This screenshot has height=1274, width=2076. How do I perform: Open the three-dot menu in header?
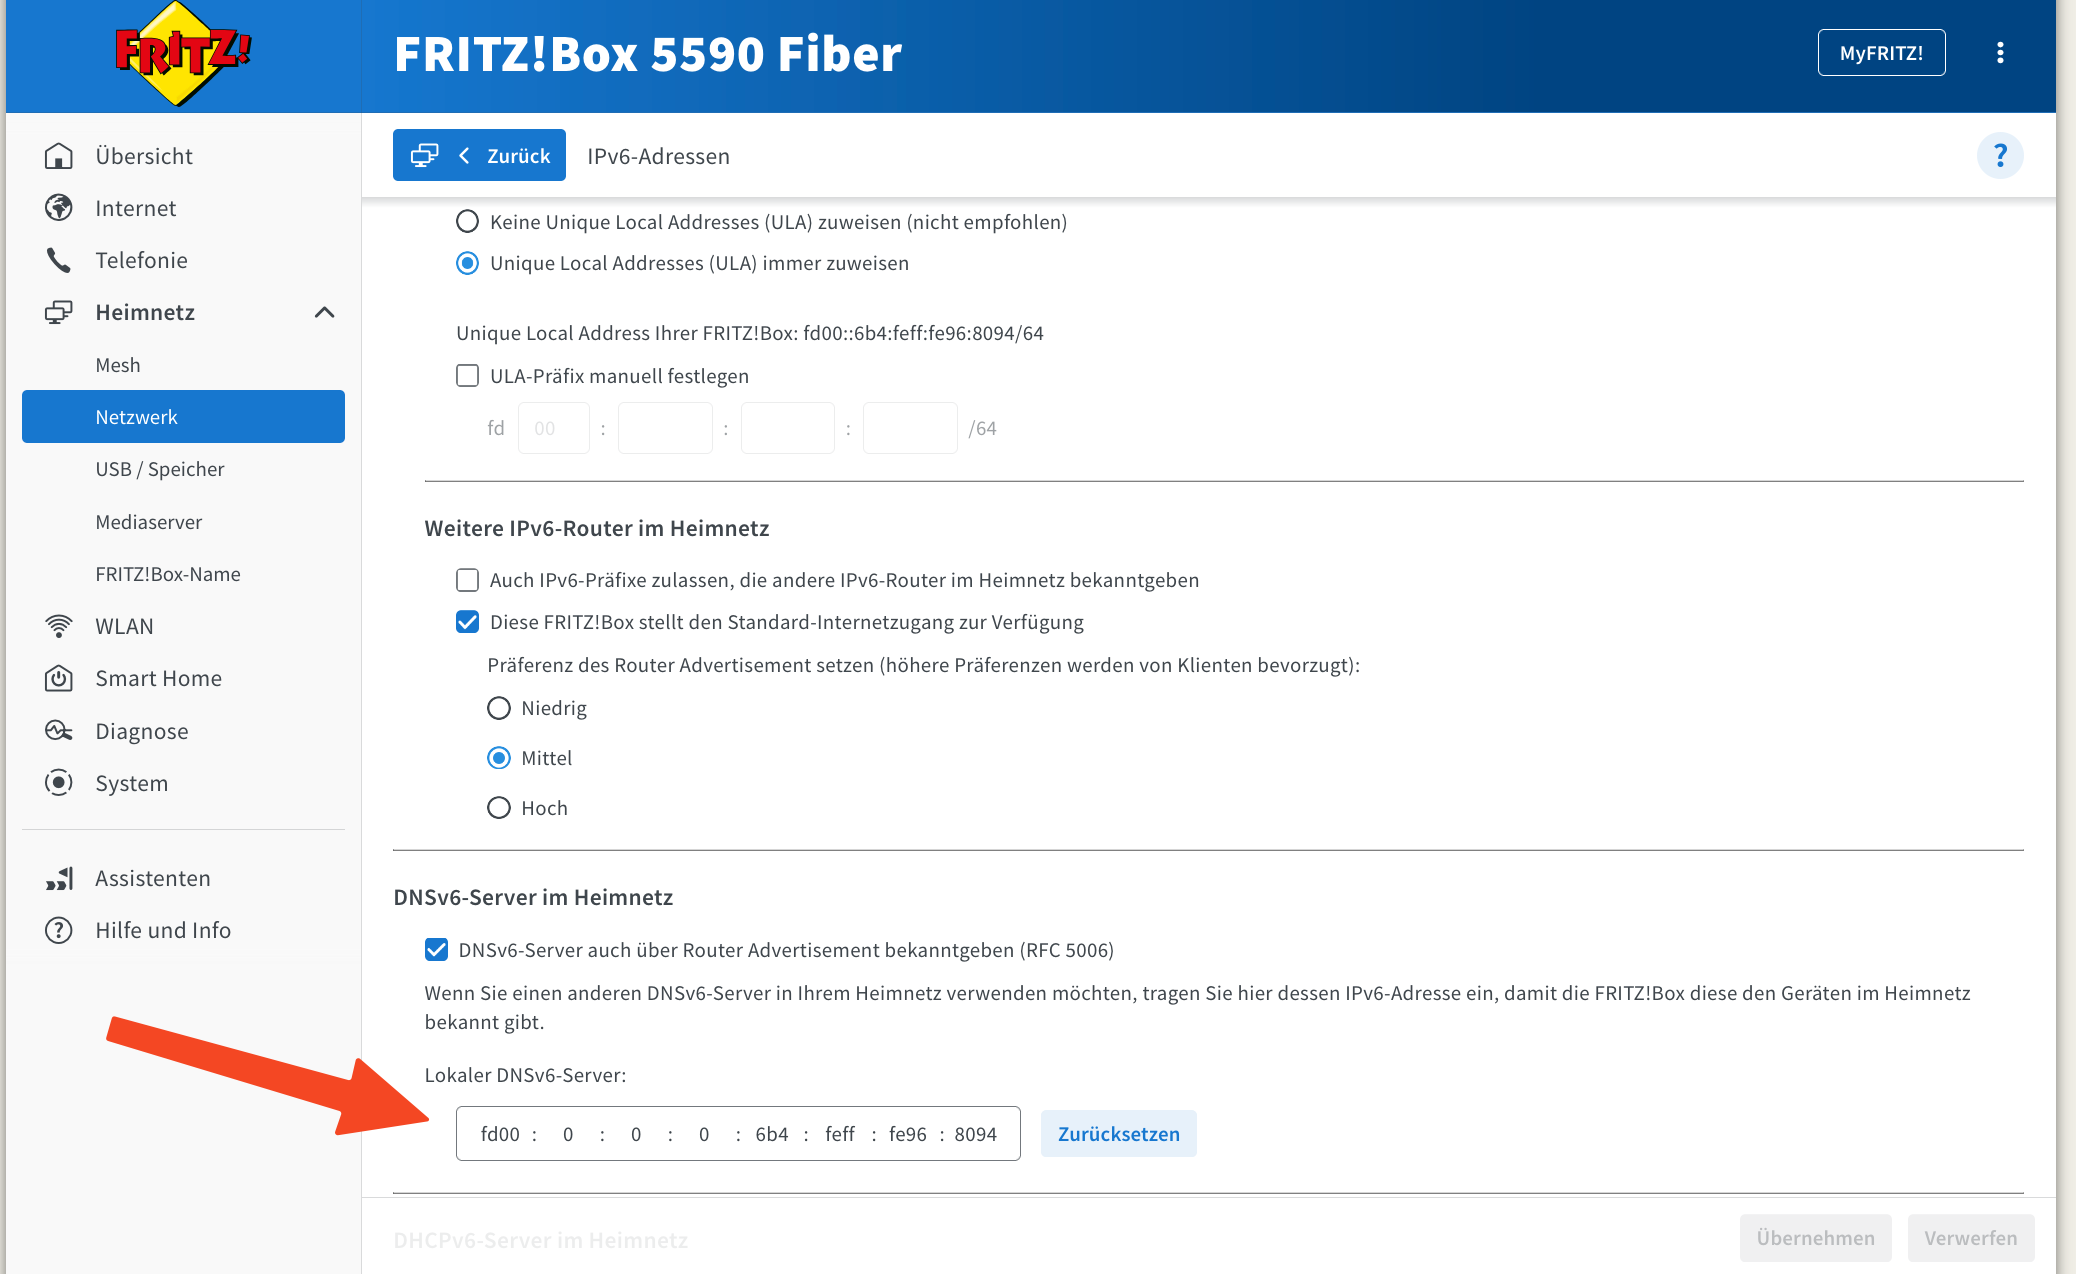point(2000,53)
